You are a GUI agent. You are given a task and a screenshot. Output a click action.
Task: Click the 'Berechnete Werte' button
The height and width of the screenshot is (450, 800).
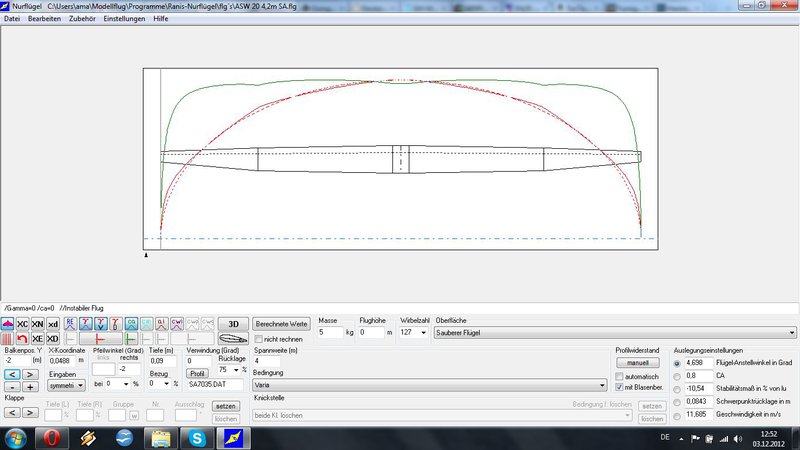point(281,324)
